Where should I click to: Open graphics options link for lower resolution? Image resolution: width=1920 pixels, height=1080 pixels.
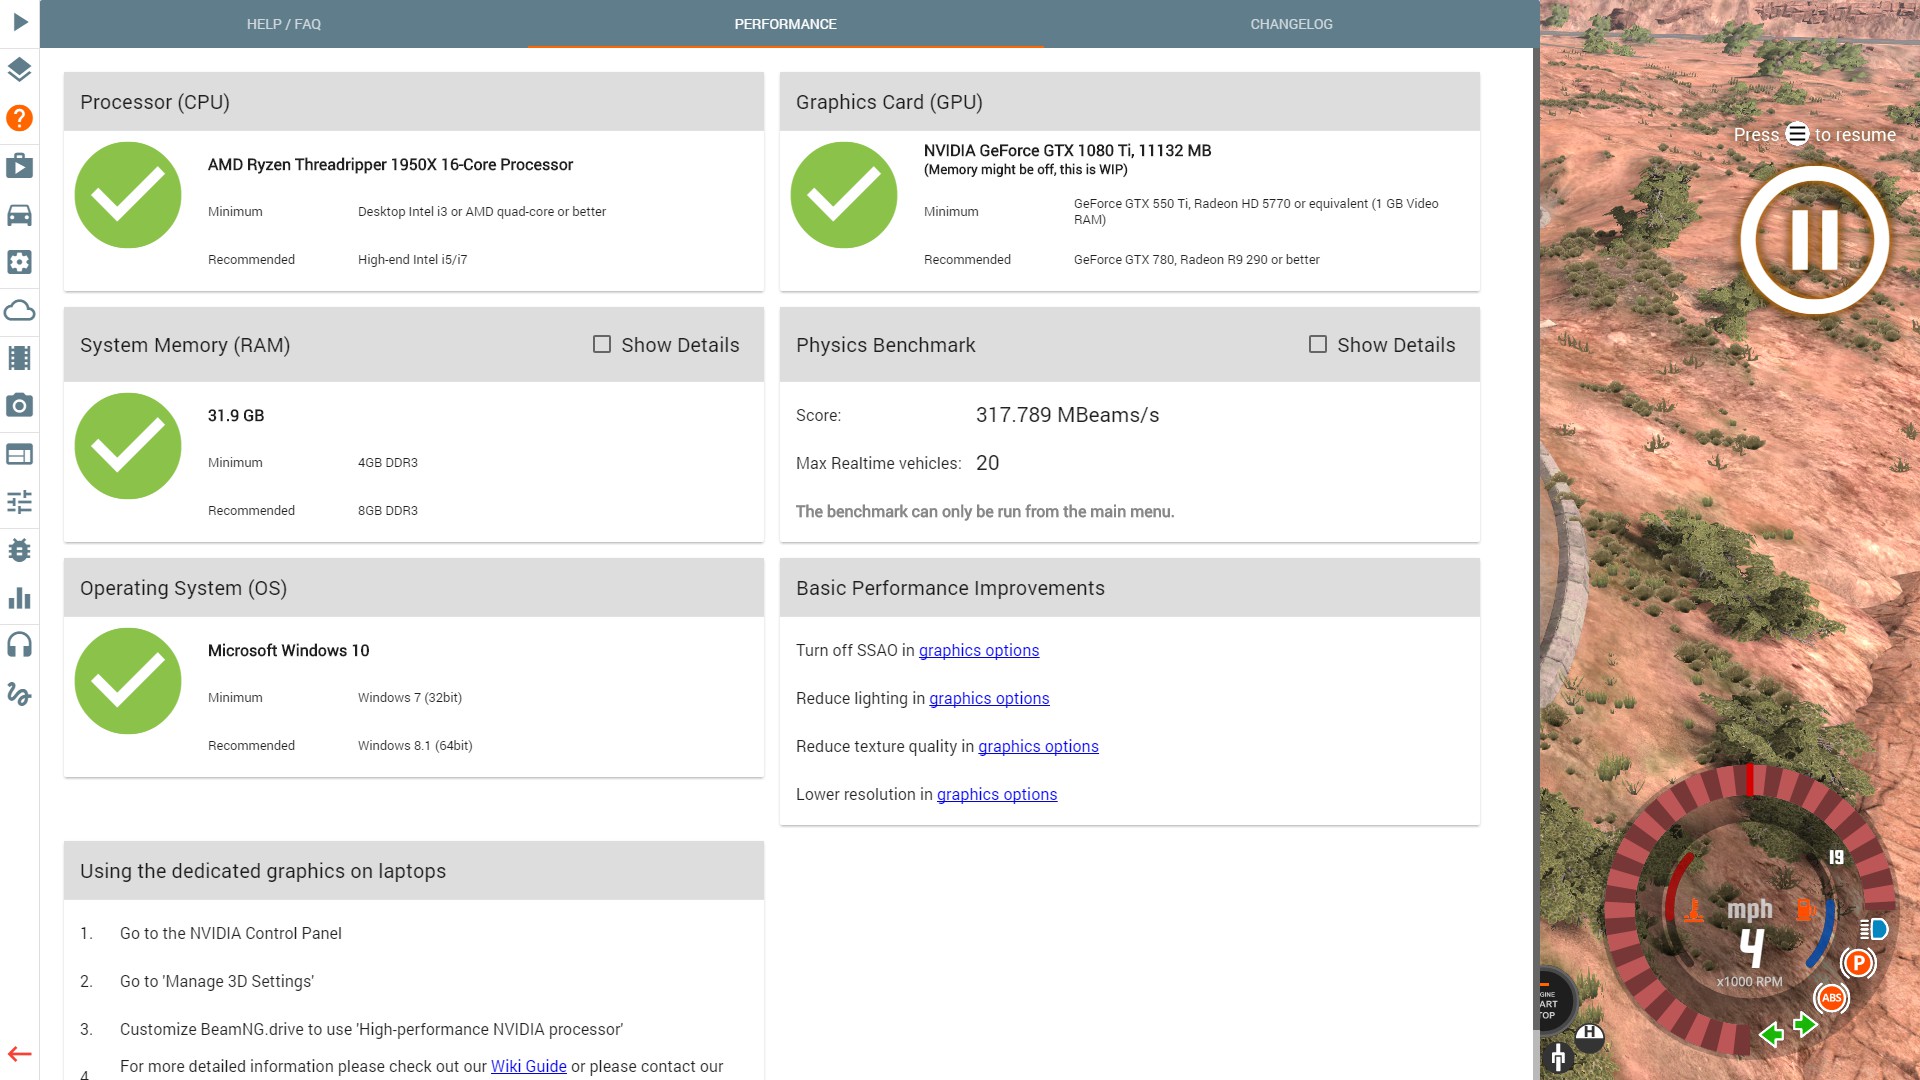point(997,794)
